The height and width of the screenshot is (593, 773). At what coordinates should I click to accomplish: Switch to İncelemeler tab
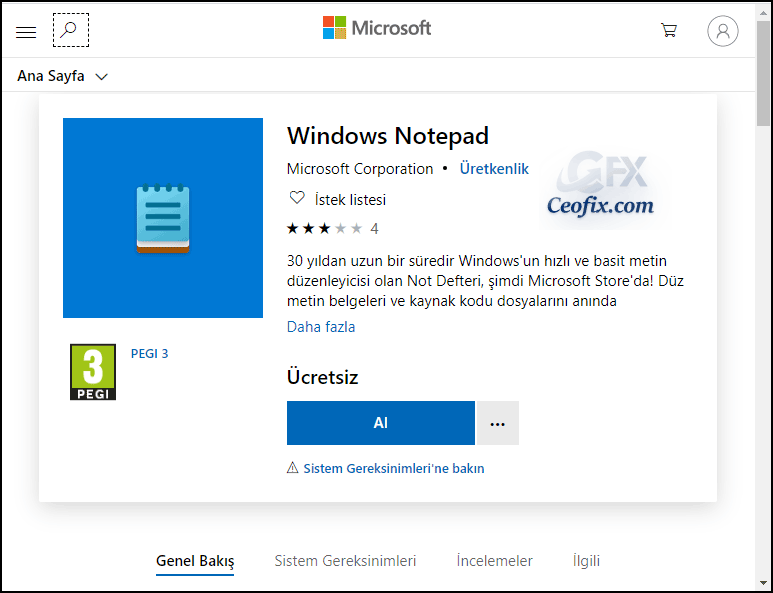494,561
